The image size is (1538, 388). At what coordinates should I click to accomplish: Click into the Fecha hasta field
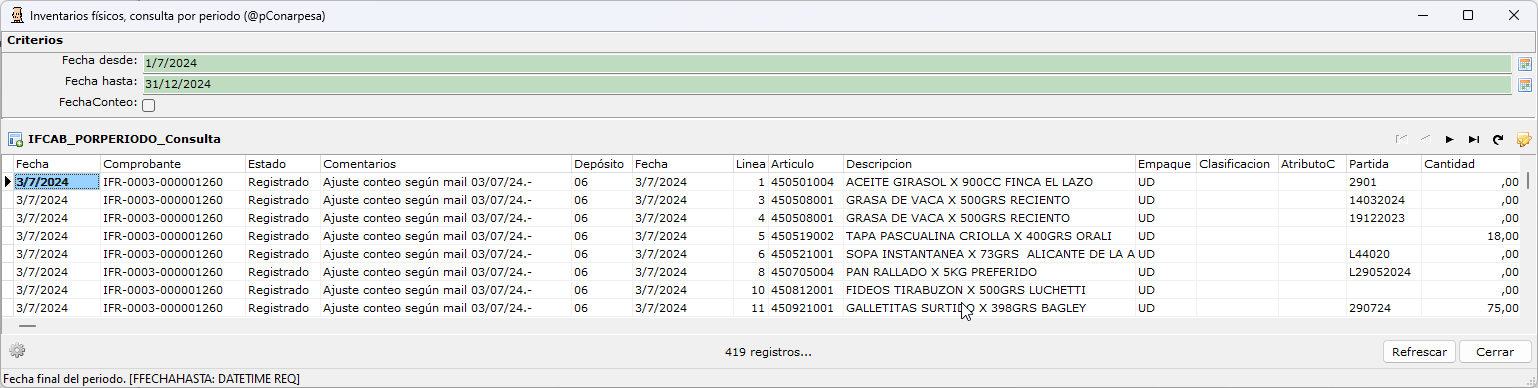[x=827, y=85]
